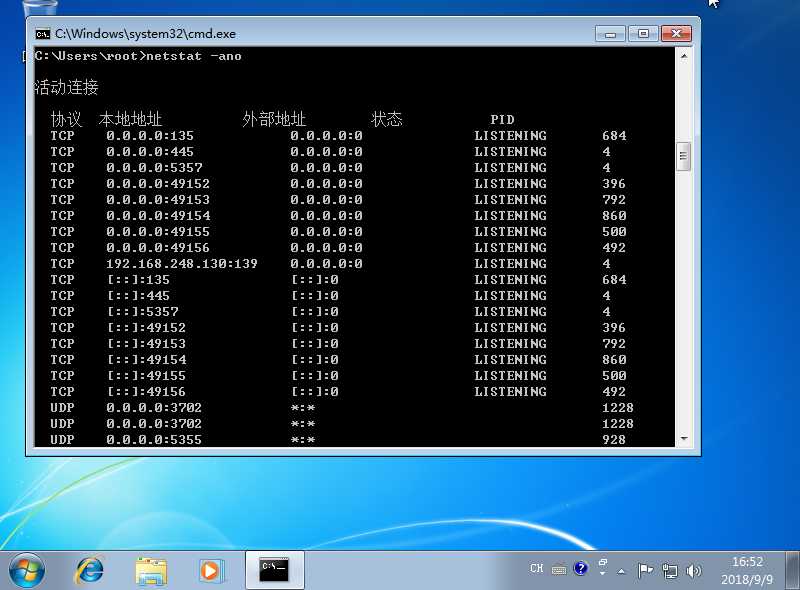Click local address 0.0.0.0:135
The image size is (800, 590).
point(150,136)
